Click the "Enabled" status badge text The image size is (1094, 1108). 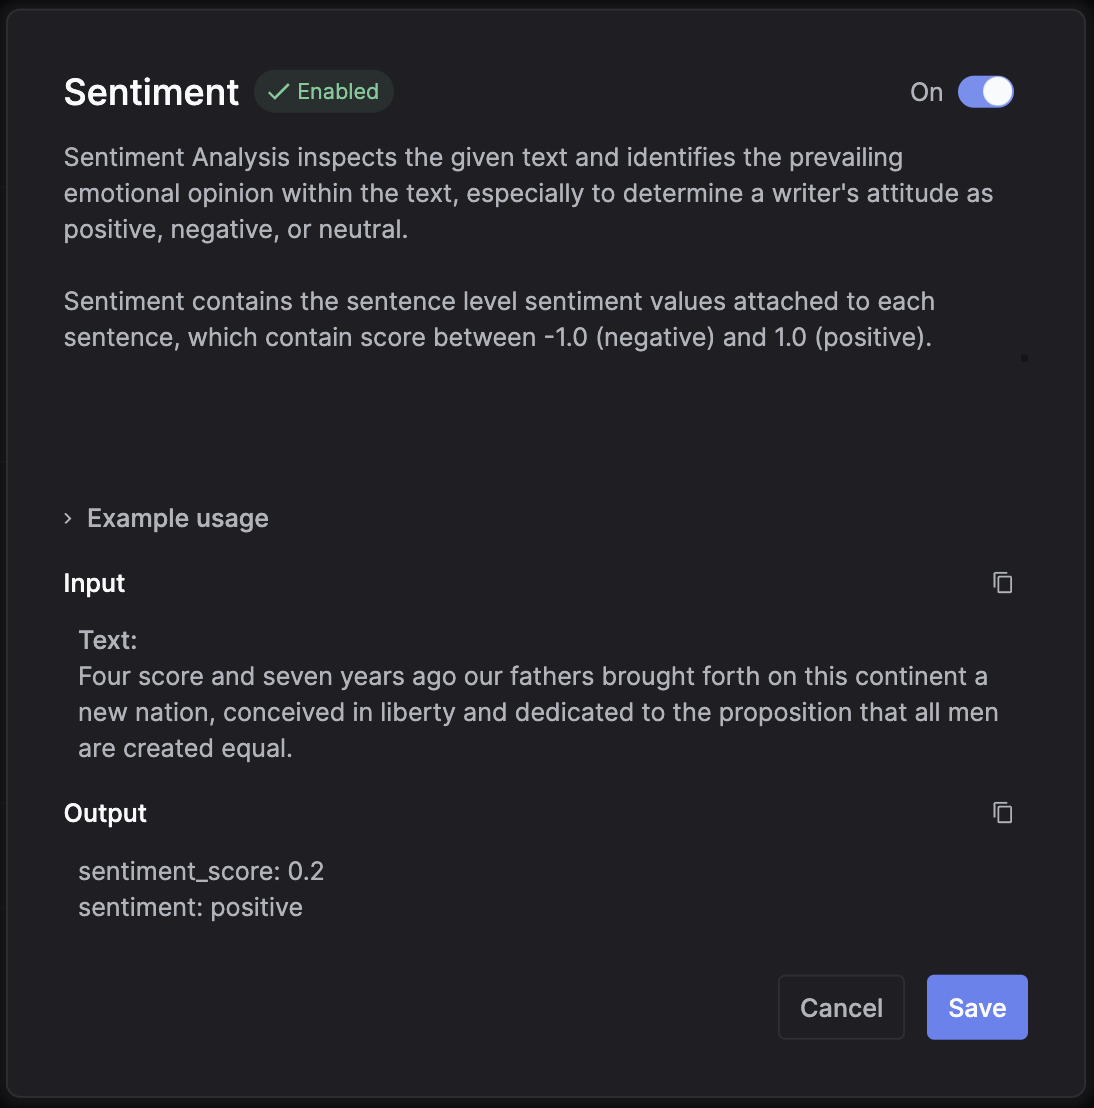coord(338,92)
